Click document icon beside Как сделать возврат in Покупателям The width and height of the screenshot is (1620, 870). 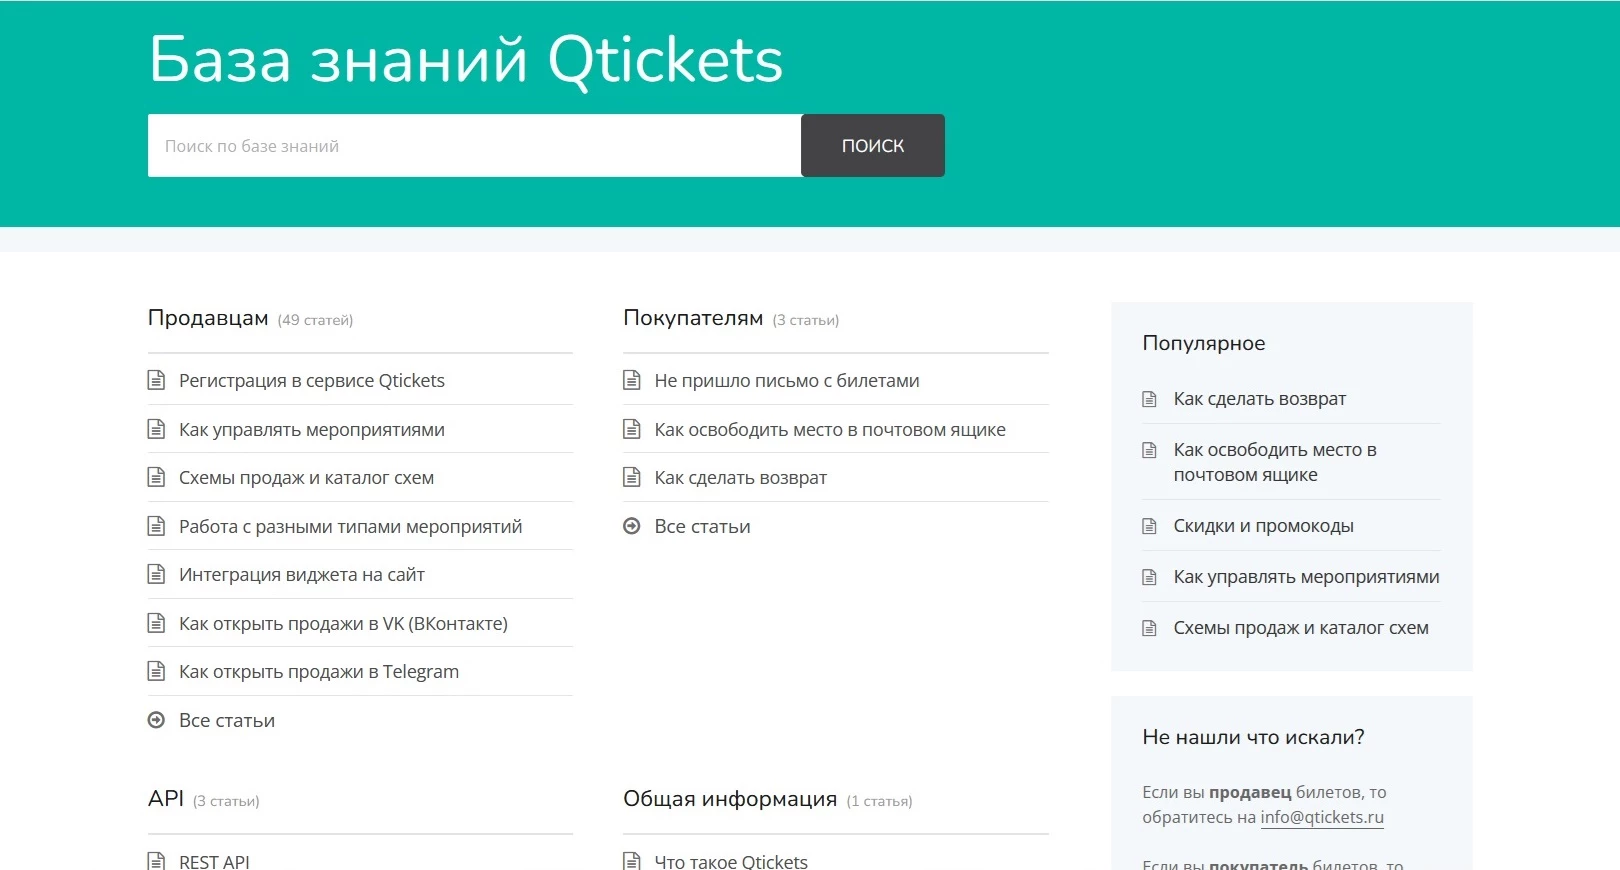(x=632, y=477)
